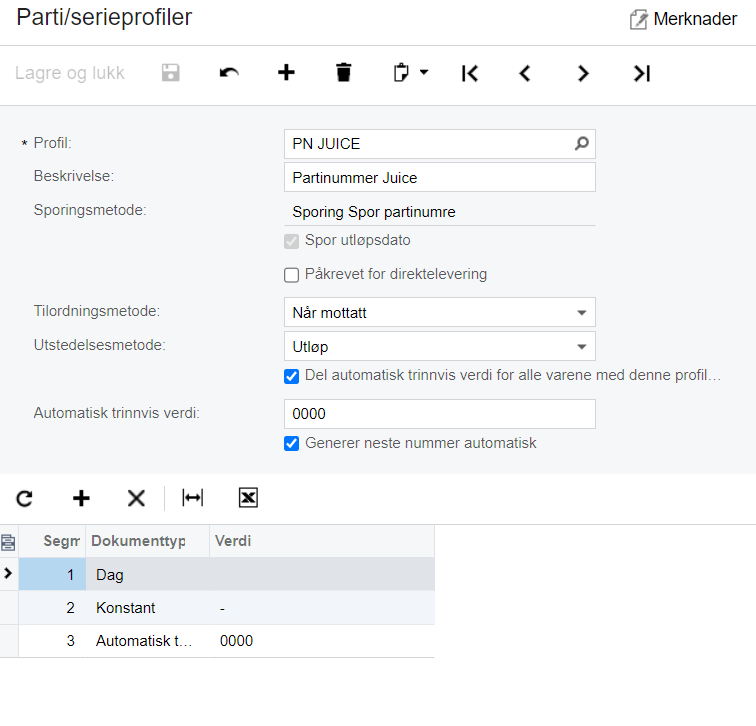The height and width of the screenshot is (726, 756).
Task: Open clipboard dropdown arrow in toolbar
Action: 424,73
